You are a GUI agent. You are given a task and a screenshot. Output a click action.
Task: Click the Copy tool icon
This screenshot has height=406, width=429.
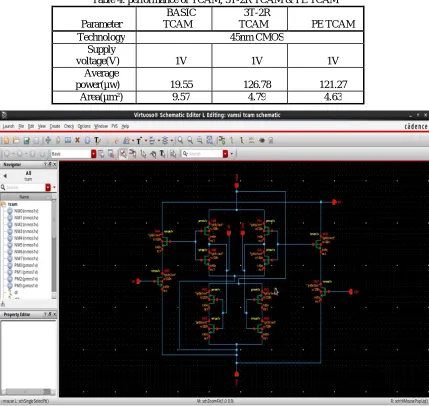coord(58,140)
